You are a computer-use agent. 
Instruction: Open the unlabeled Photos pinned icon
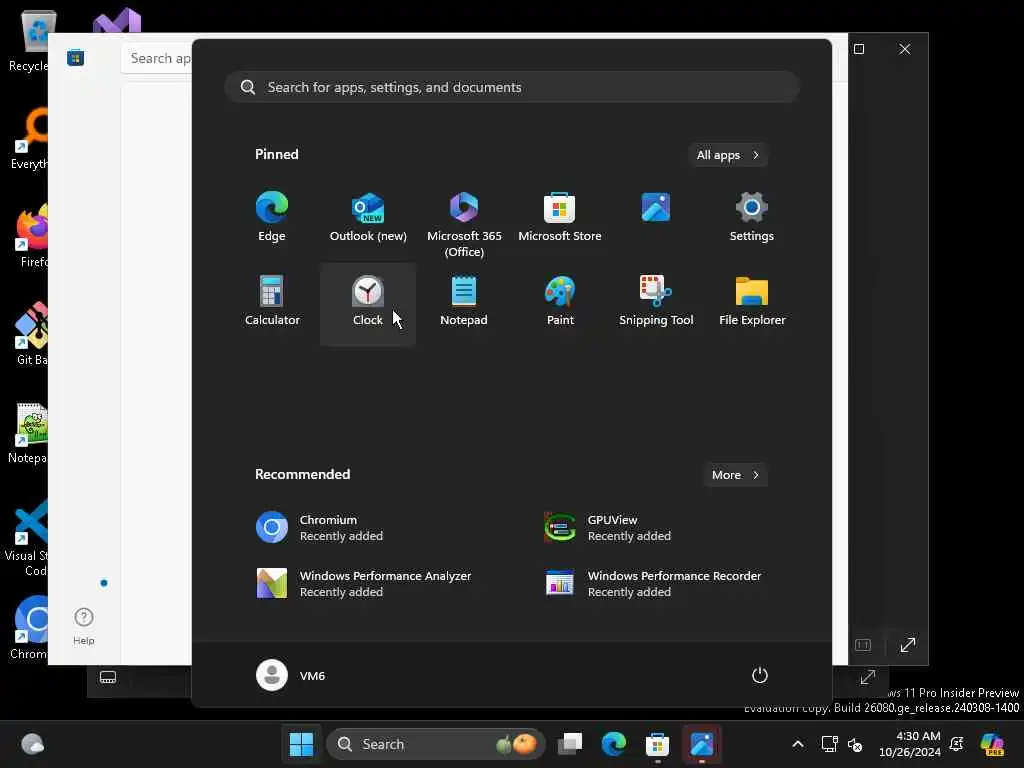pyautogui.click(x=656, y=208)
